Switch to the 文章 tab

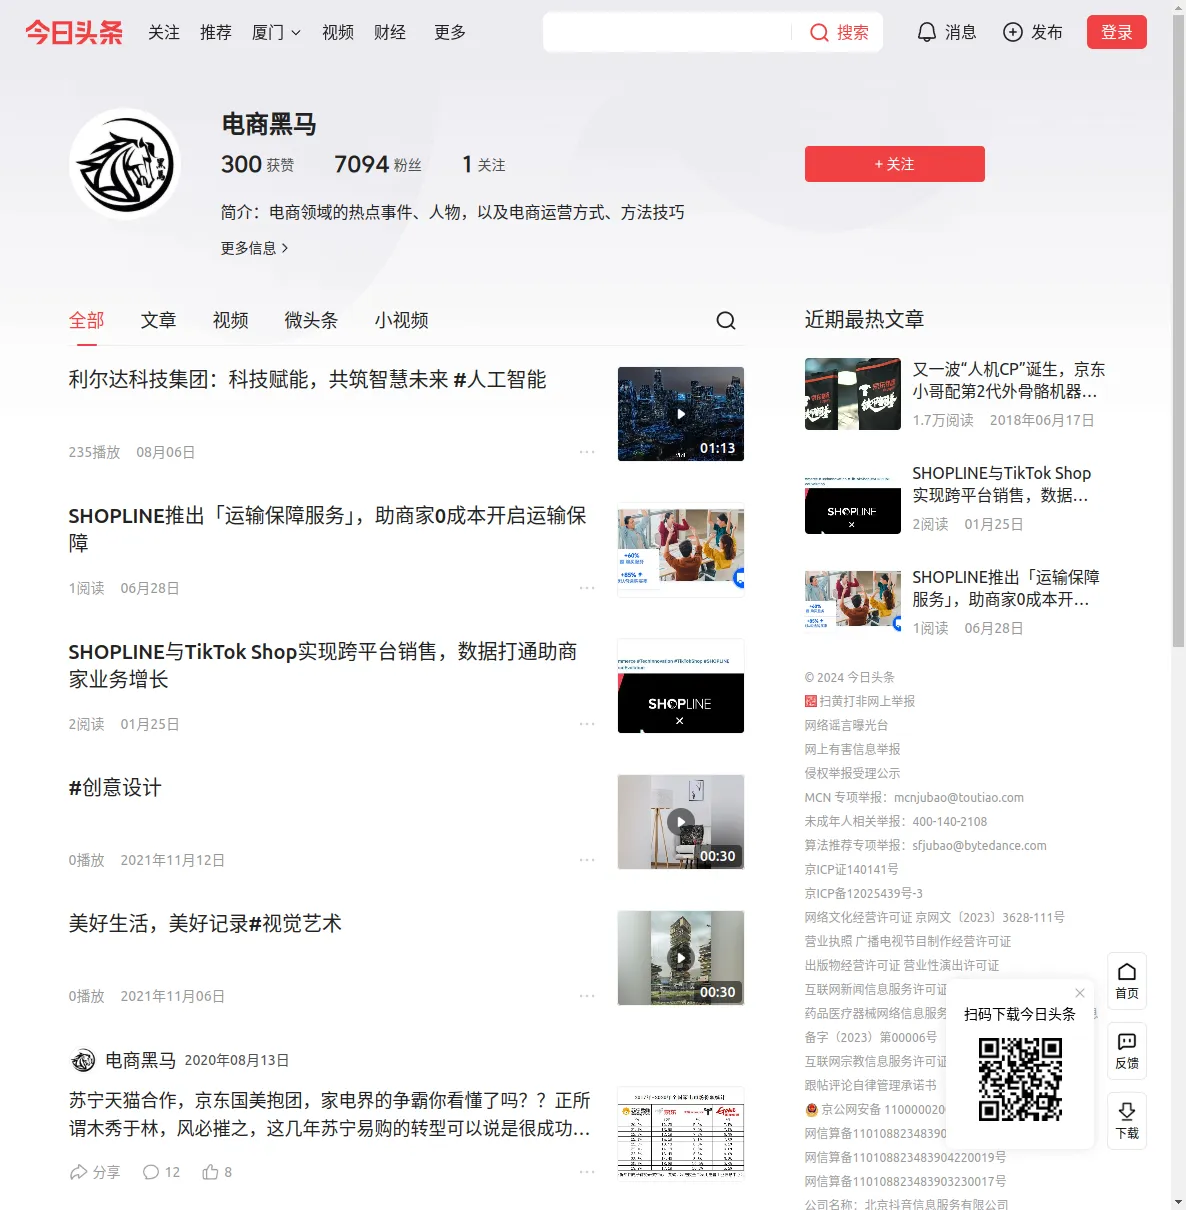(159, 320)
